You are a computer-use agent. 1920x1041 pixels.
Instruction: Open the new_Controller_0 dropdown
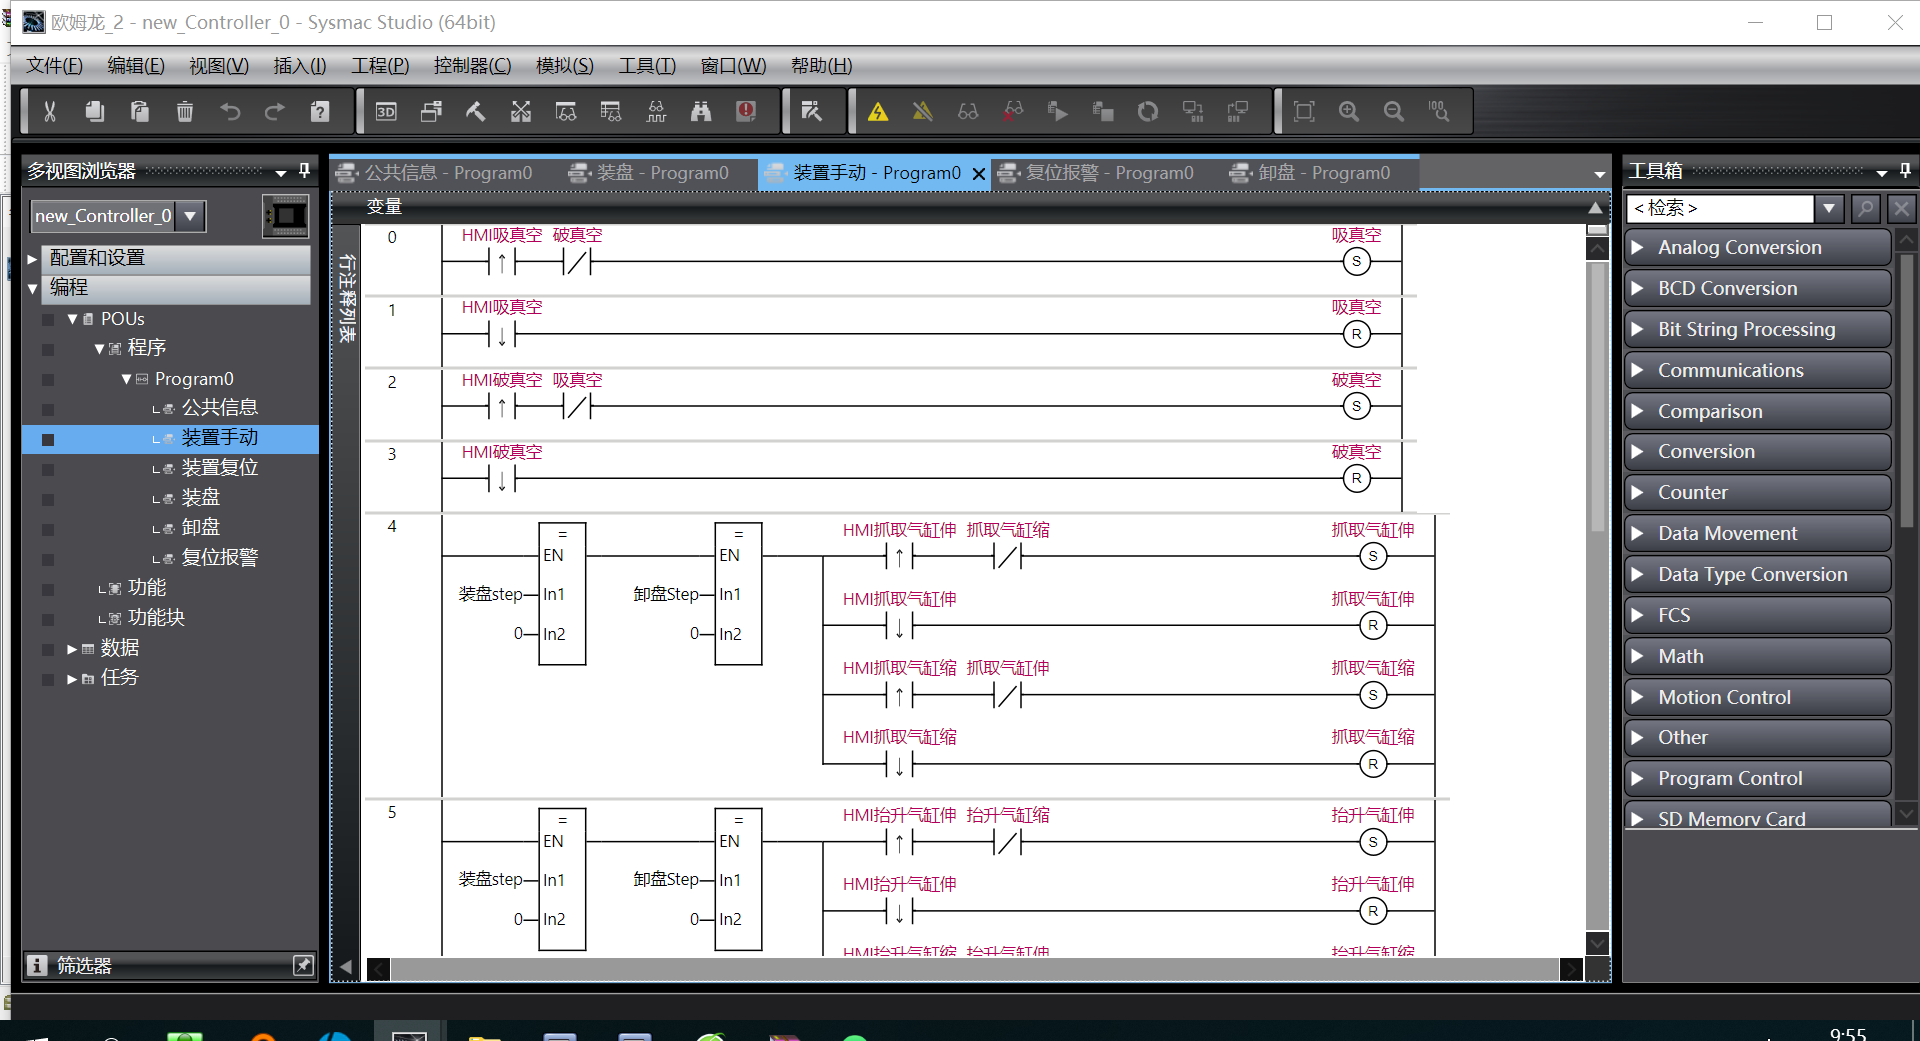point(190,216)
